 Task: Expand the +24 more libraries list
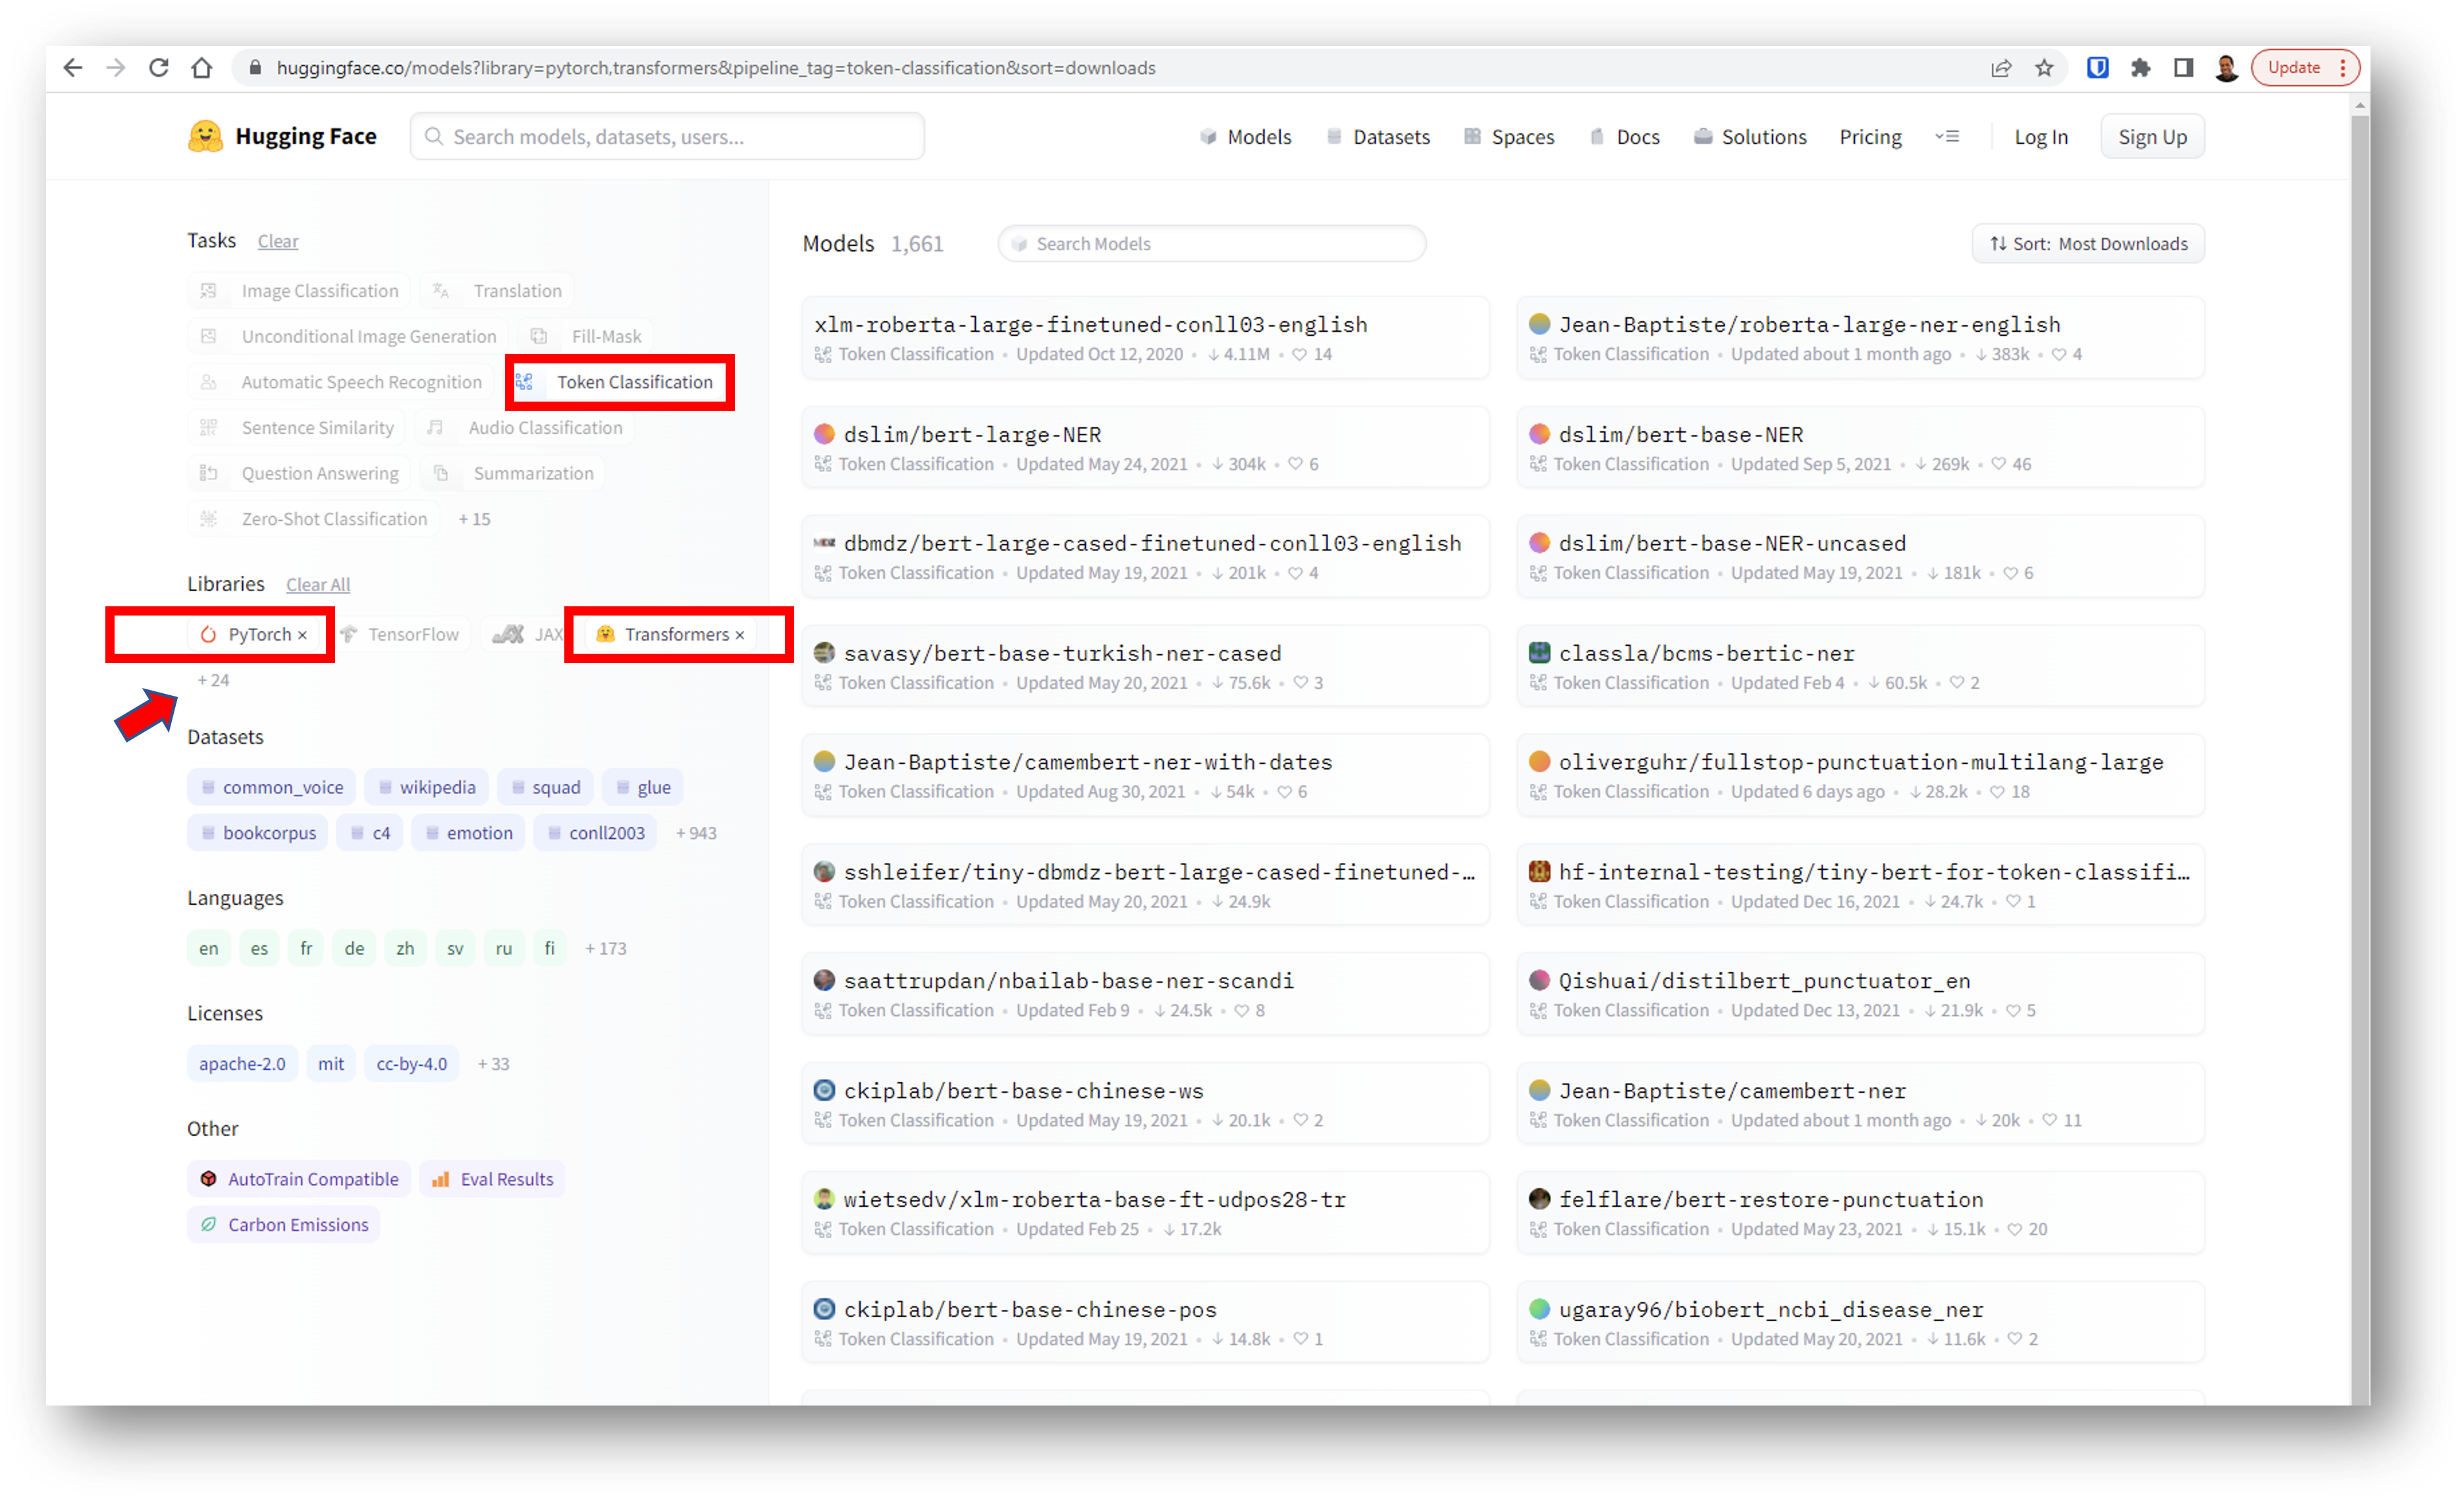[213, 680]
